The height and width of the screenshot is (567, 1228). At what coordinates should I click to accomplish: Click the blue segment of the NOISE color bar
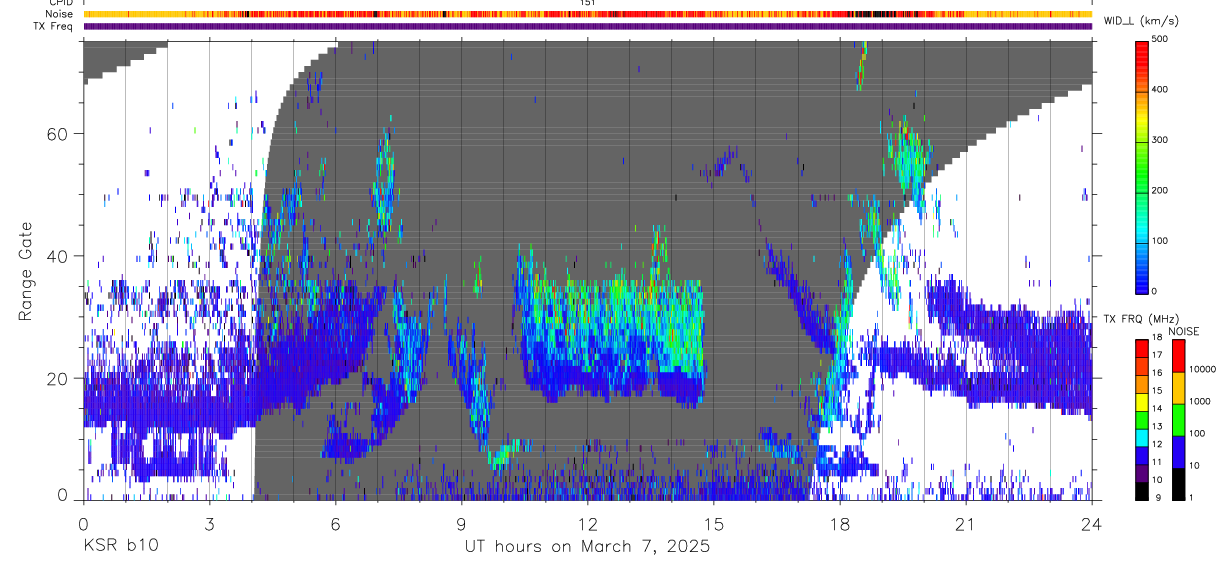coord(1179,452)
